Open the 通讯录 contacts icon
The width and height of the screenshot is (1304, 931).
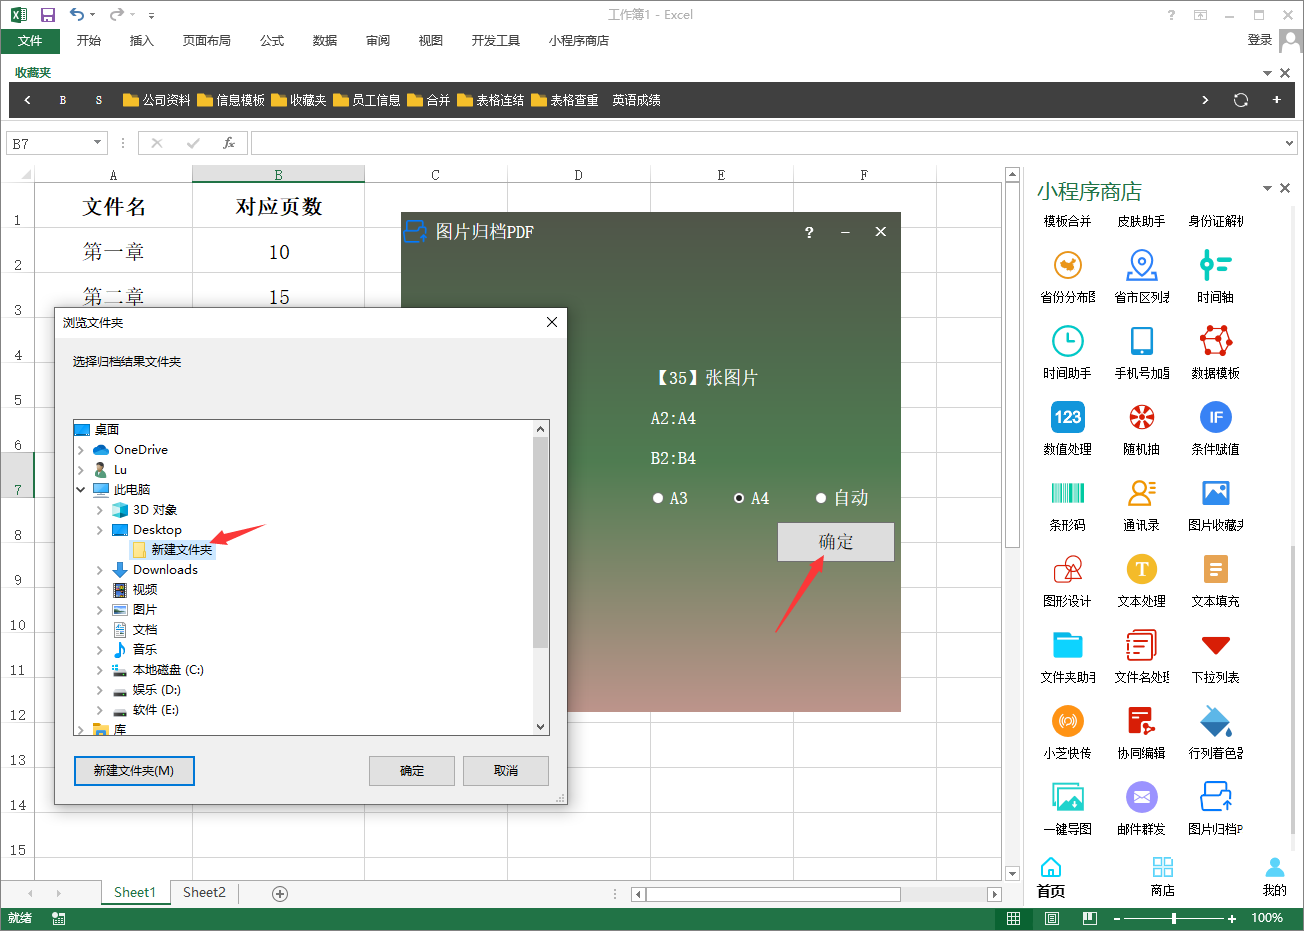pyautogui.click(x=1142, y=493)
